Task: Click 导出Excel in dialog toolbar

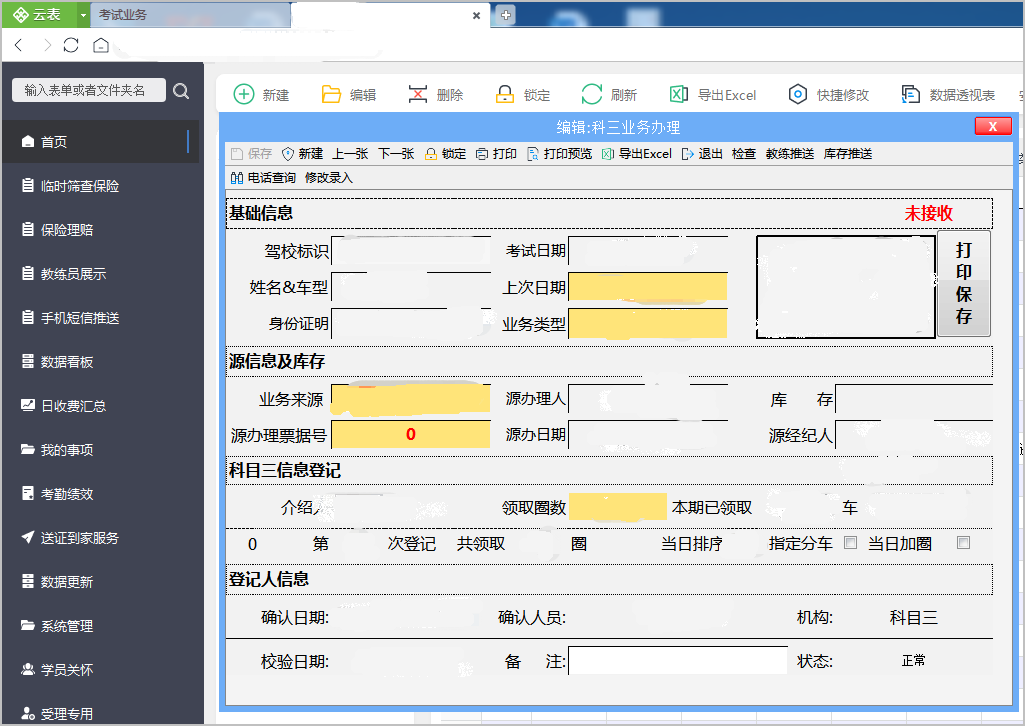Action: point(637,154)
